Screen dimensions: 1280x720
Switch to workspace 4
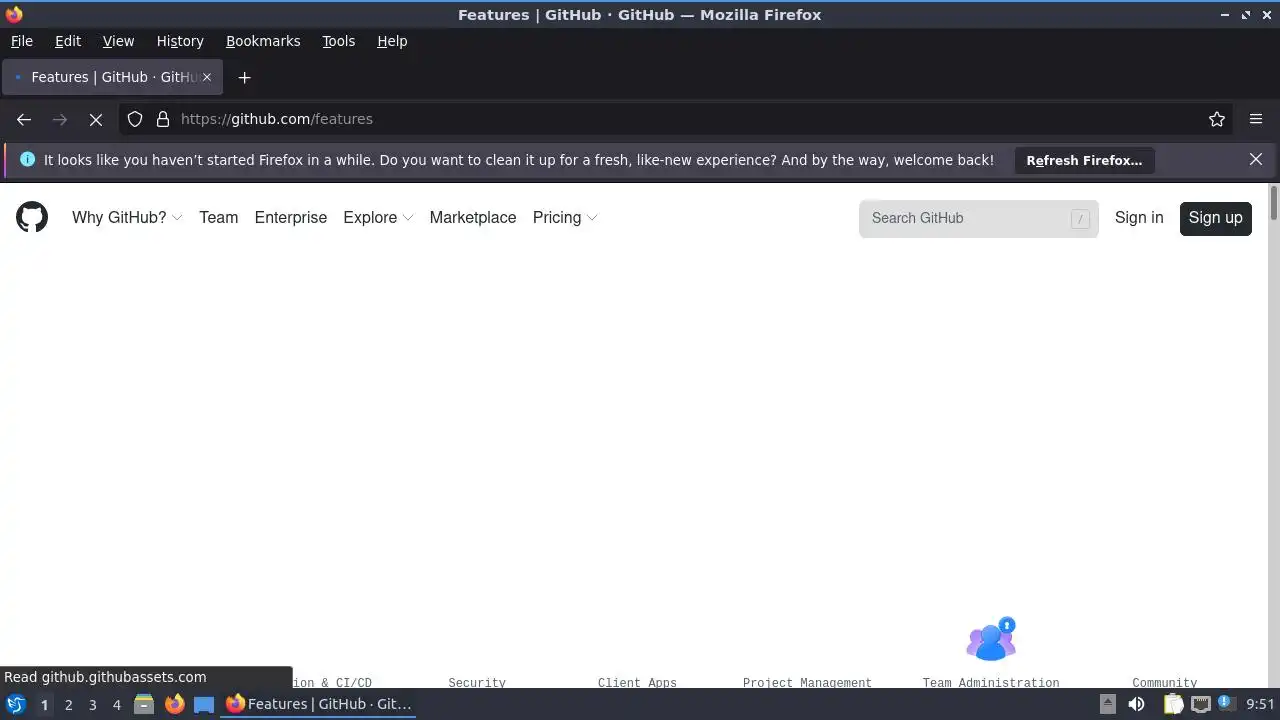click(x=116, y=704)
